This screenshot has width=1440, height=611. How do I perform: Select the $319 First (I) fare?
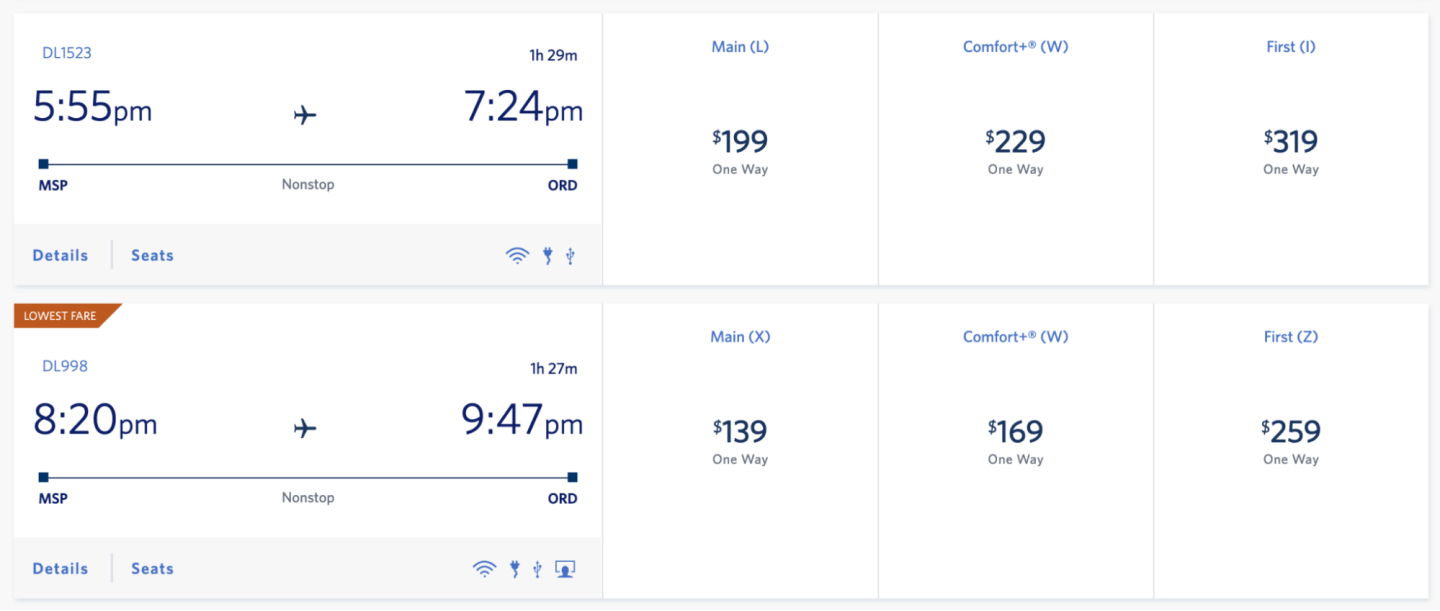tap(1291, 148)
